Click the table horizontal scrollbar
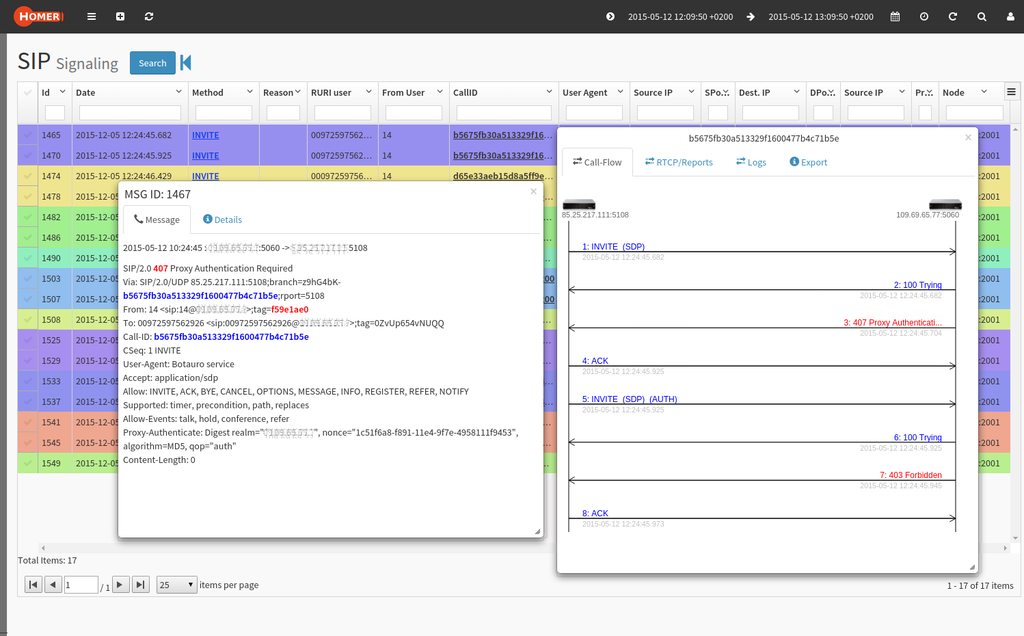The height and width of the screenshot is (636, 1024). coord(524,547)
